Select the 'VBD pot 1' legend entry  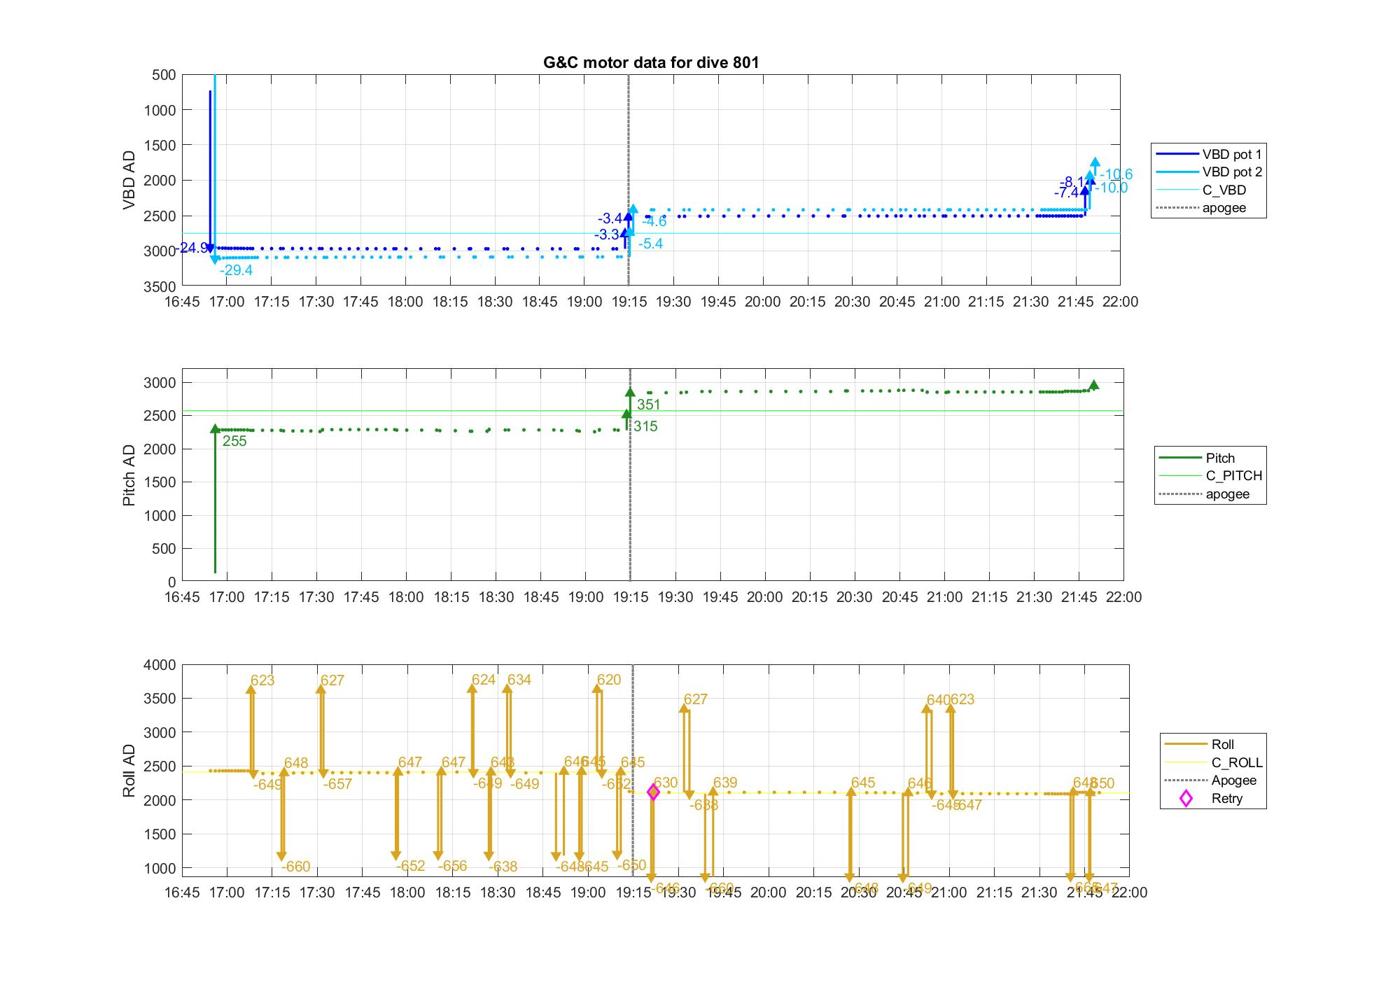(x=1209, y=154)
